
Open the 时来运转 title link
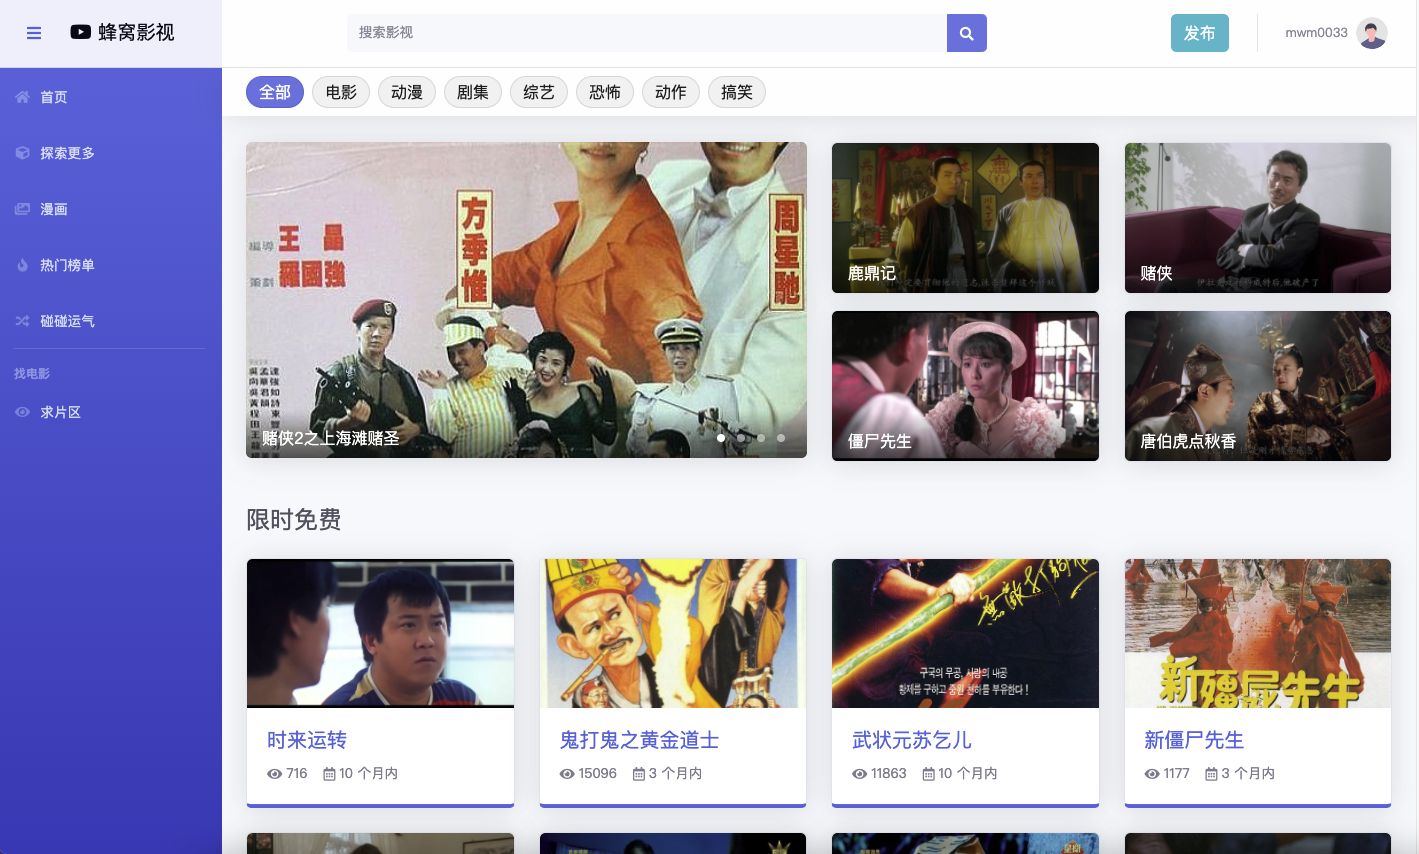pos(307,740)
